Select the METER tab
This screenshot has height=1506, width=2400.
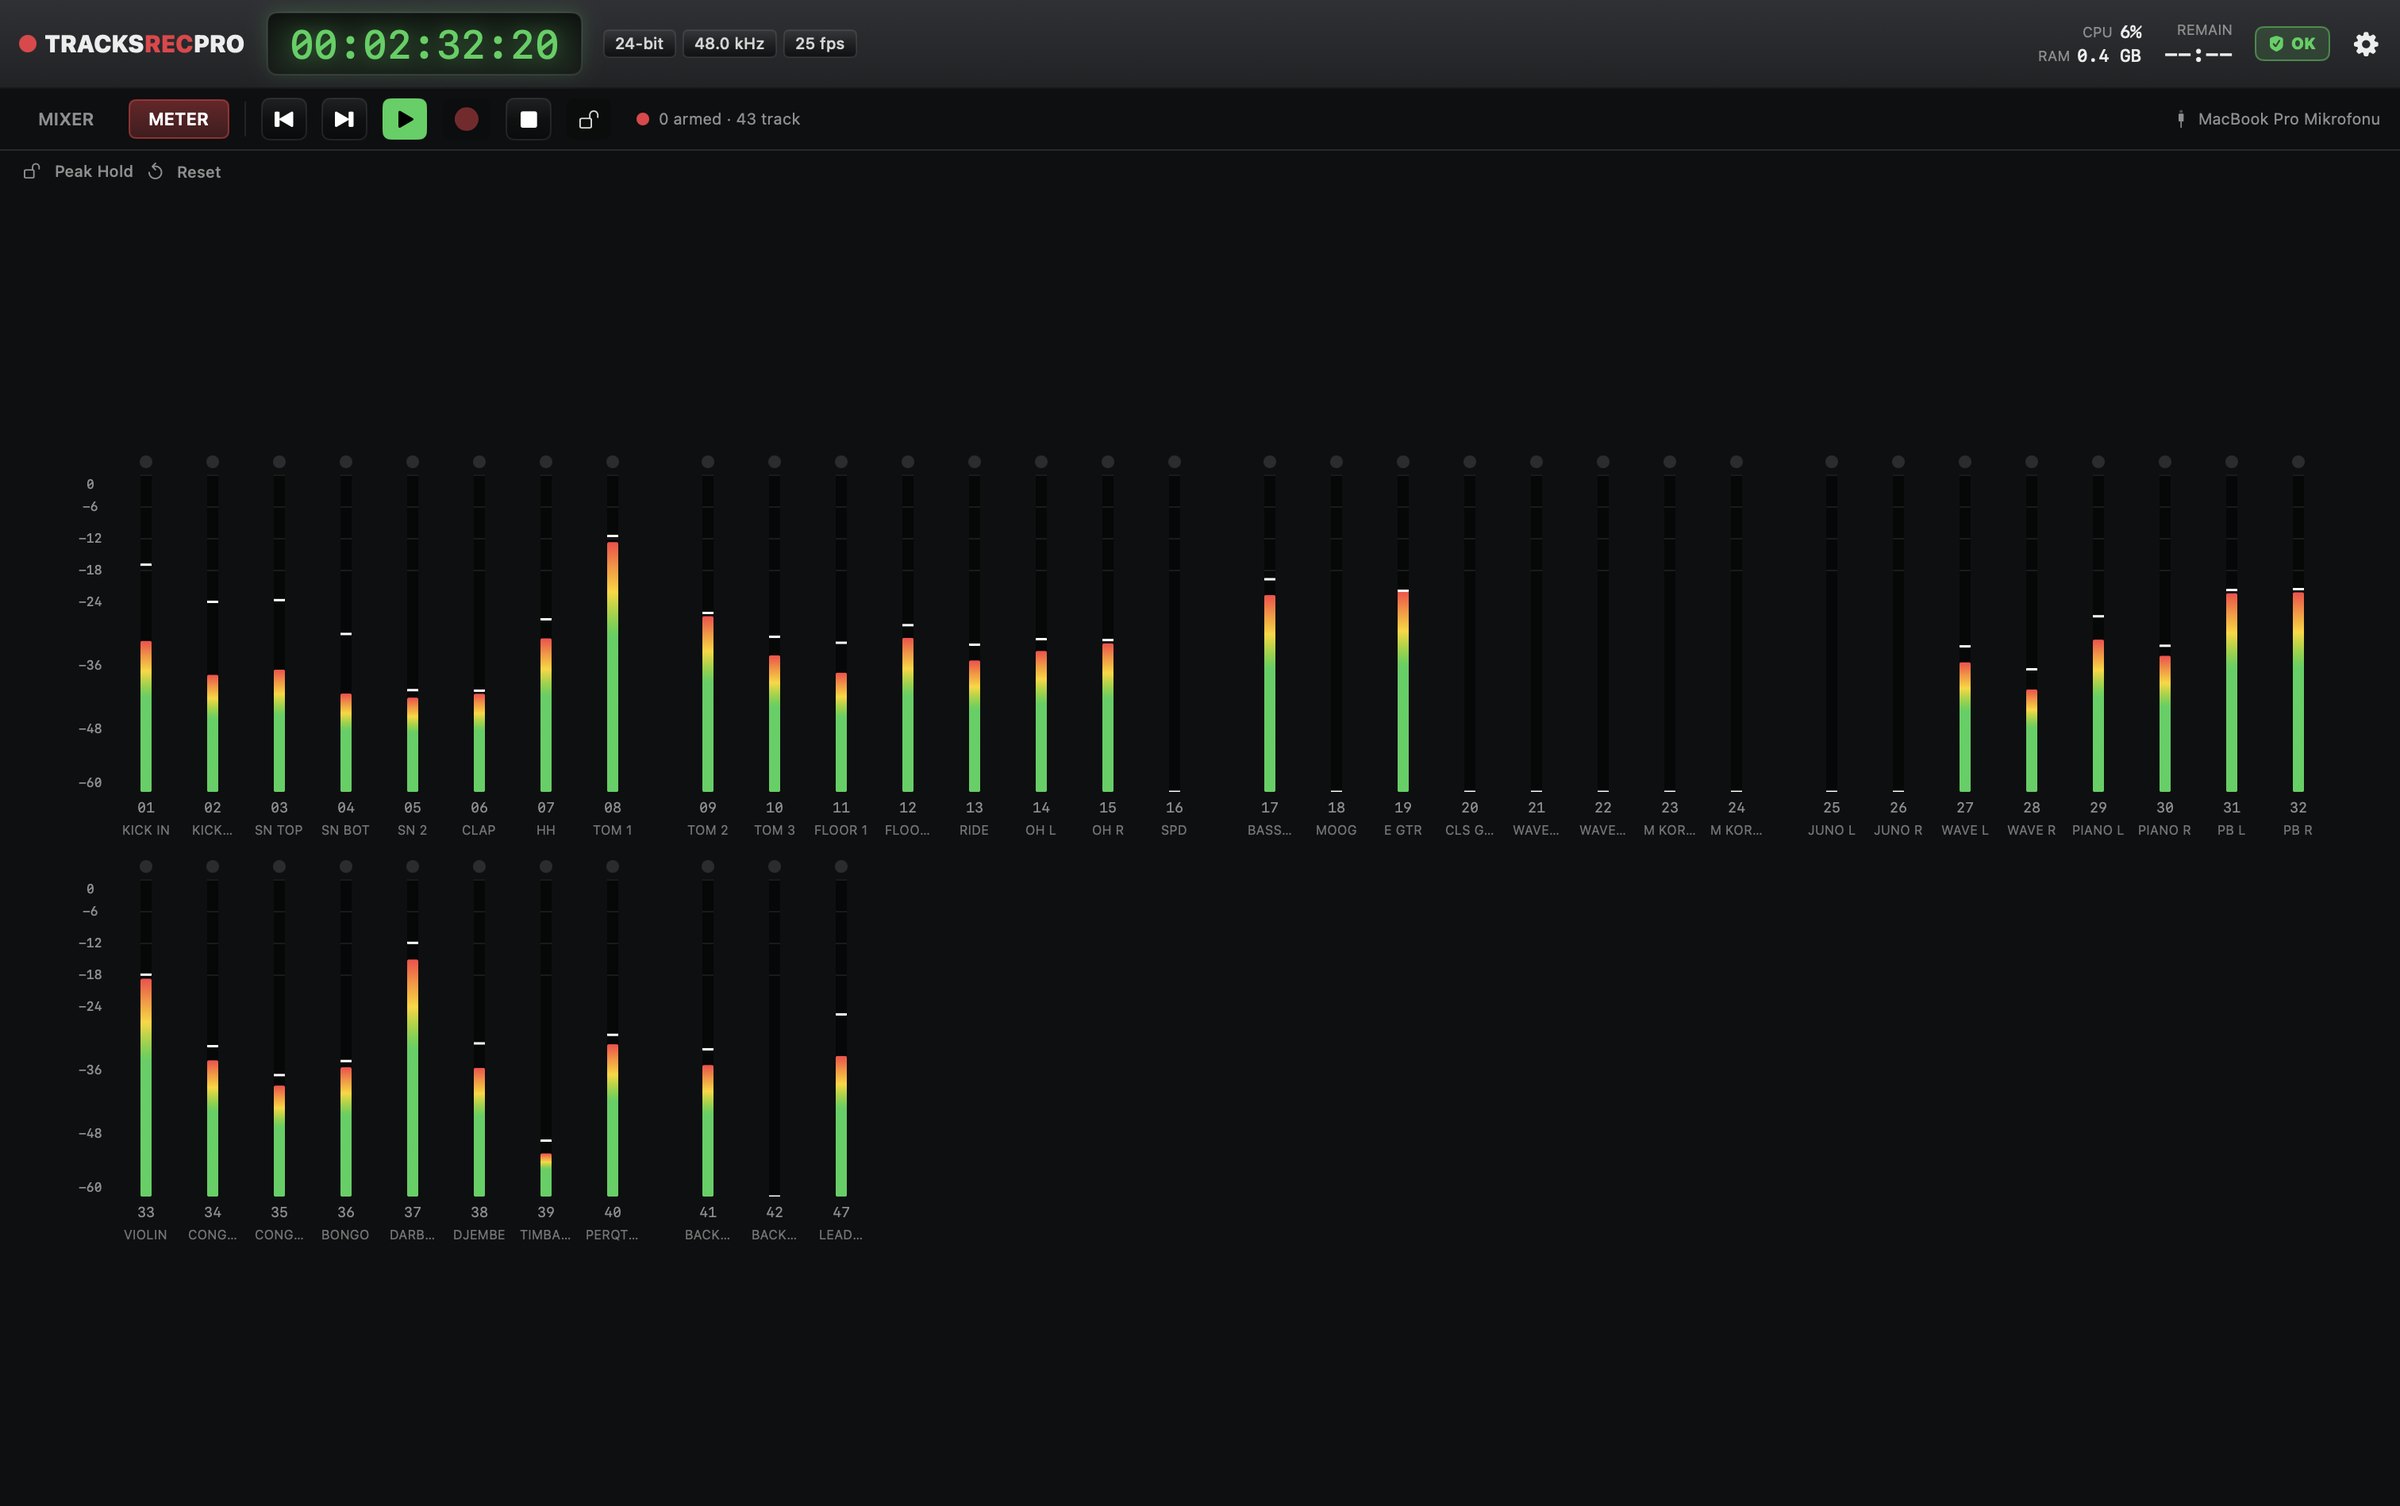178,119
